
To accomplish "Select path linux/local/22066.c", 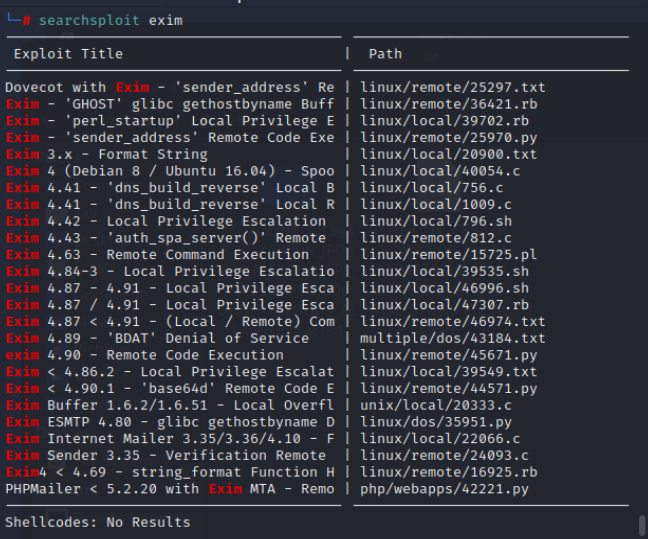I will tap(440, 439).
